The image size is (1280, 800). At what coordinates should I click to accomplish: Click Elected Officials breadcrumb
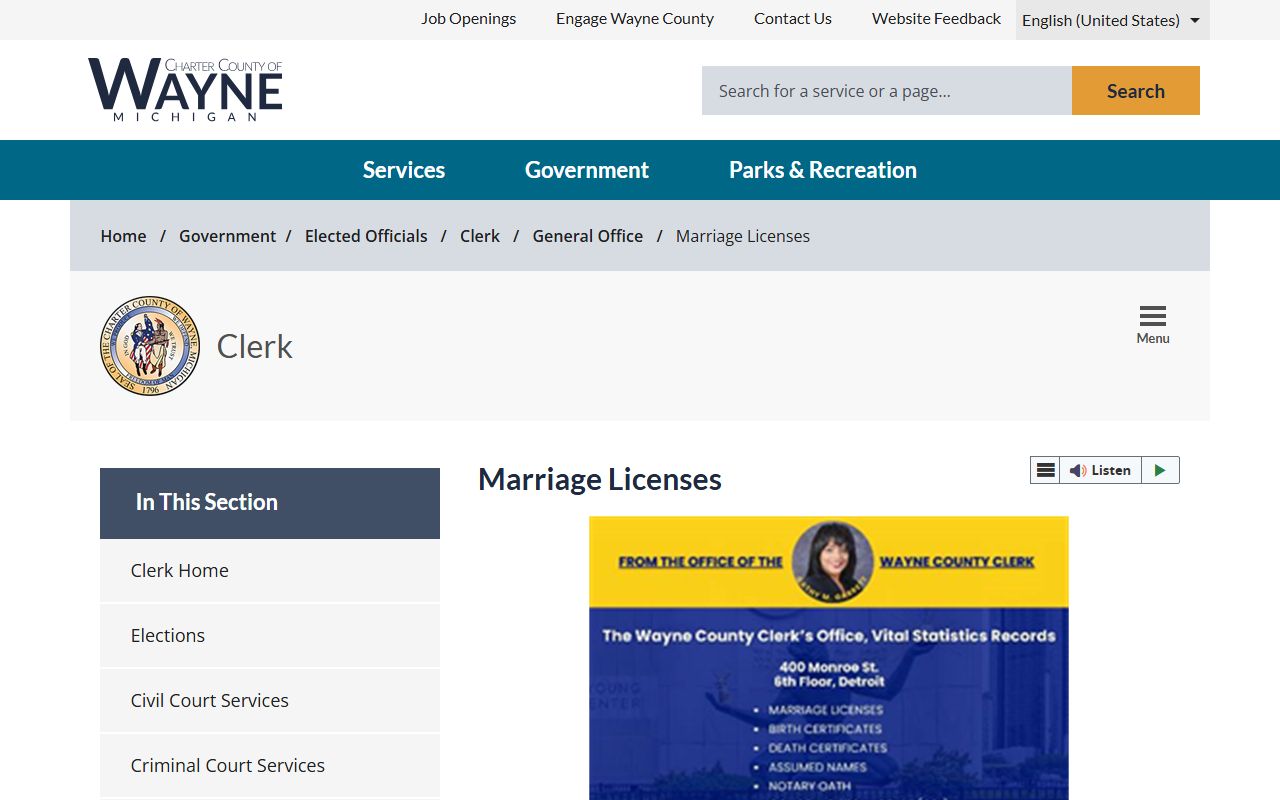point(366,236)
